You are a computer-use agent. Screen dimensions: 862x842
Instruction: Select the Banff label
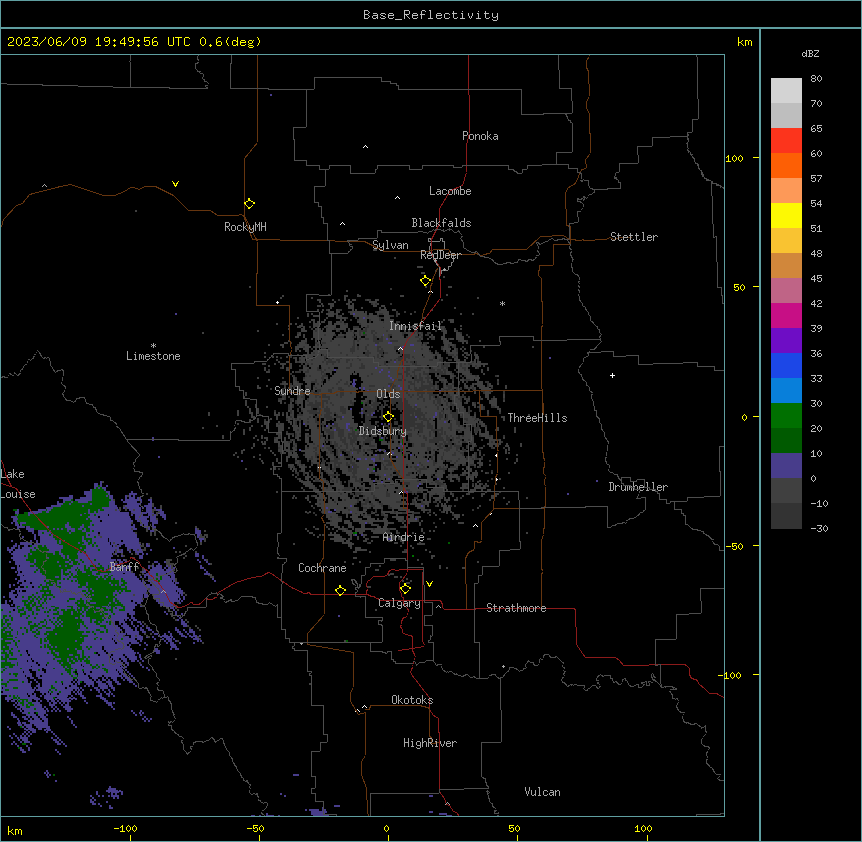coord(124,567)
